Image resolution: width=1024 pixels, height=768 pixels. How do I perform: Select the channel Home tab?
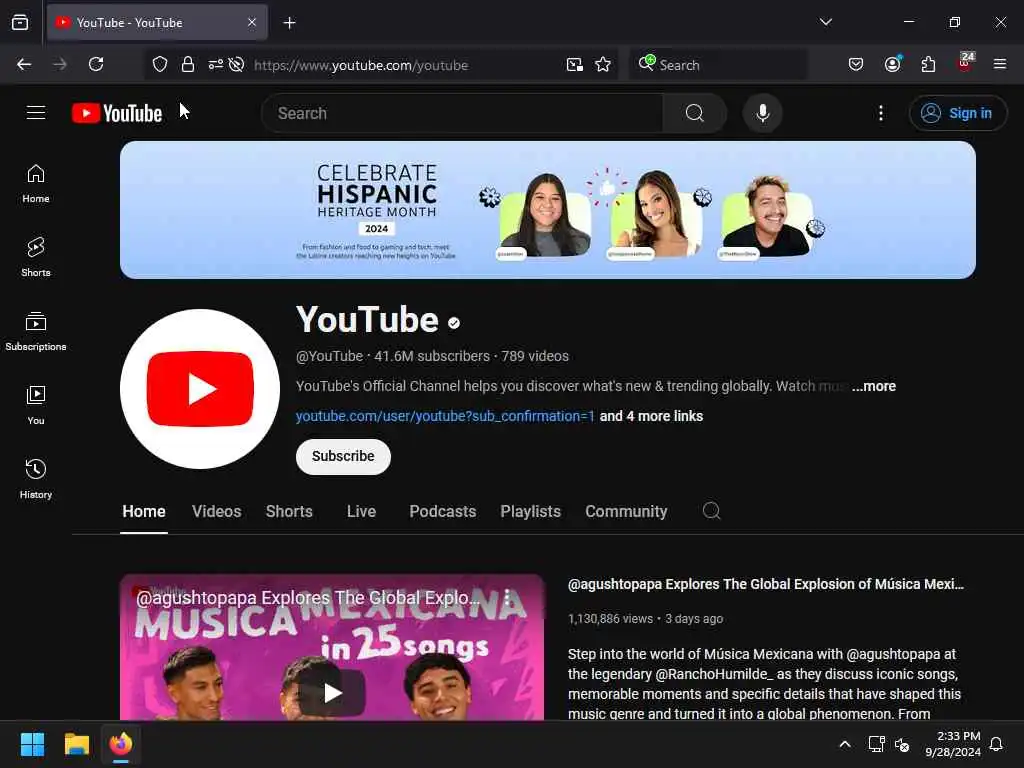point(144,511)
